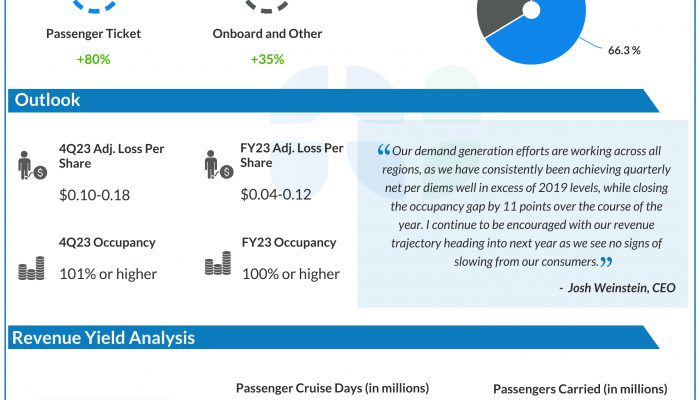Select the coin stack icon for 4Q23 Occupancy

pyautogui.click(x=31, y=267)
